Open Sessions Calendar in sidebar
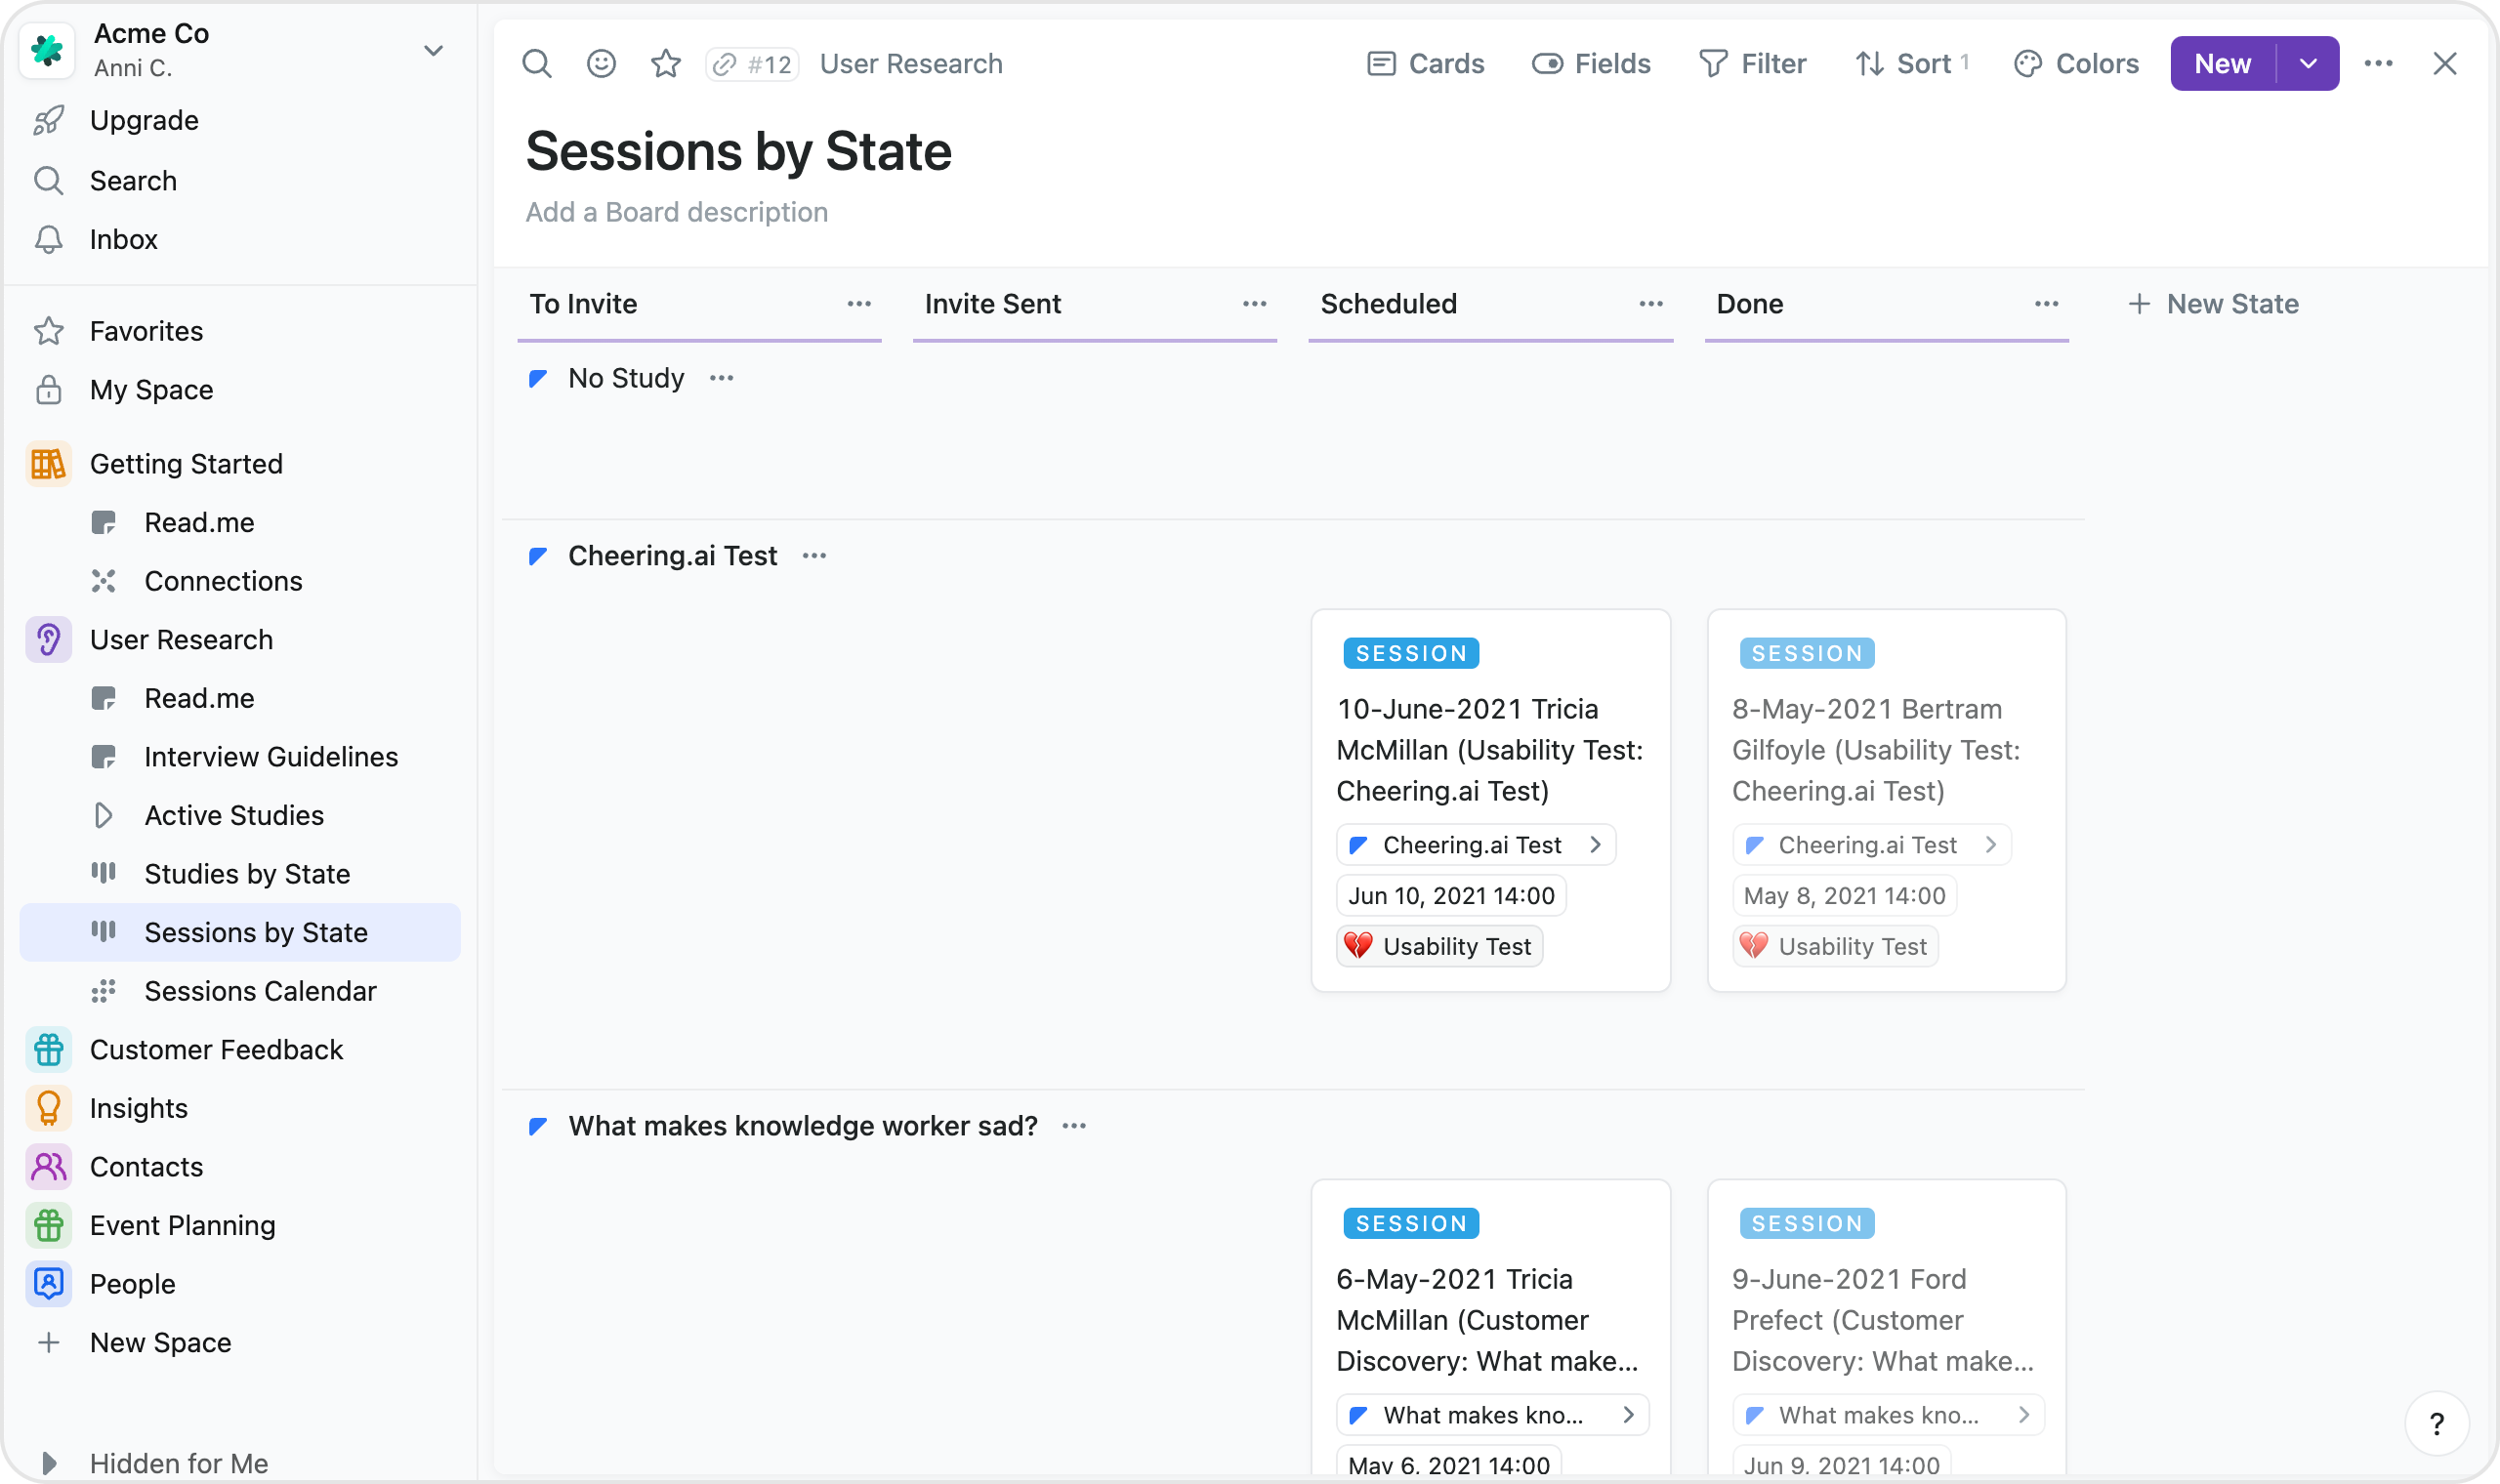2500x1484 pixels. tap(260, 991)
